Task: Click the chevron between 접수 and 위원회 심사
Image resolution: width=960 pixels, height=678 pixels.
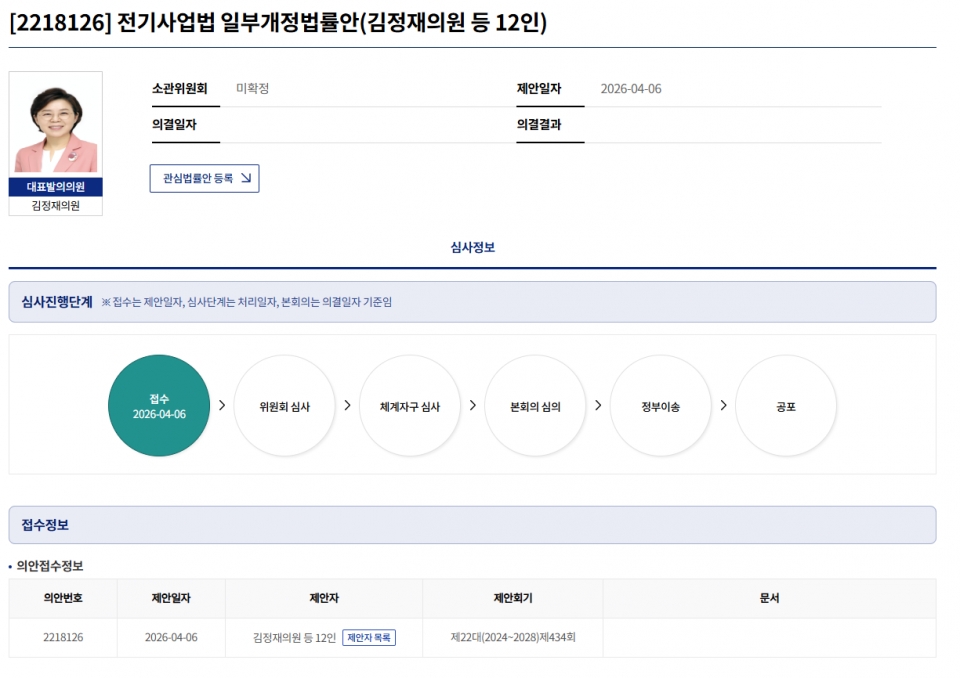Action: point(222,406)
